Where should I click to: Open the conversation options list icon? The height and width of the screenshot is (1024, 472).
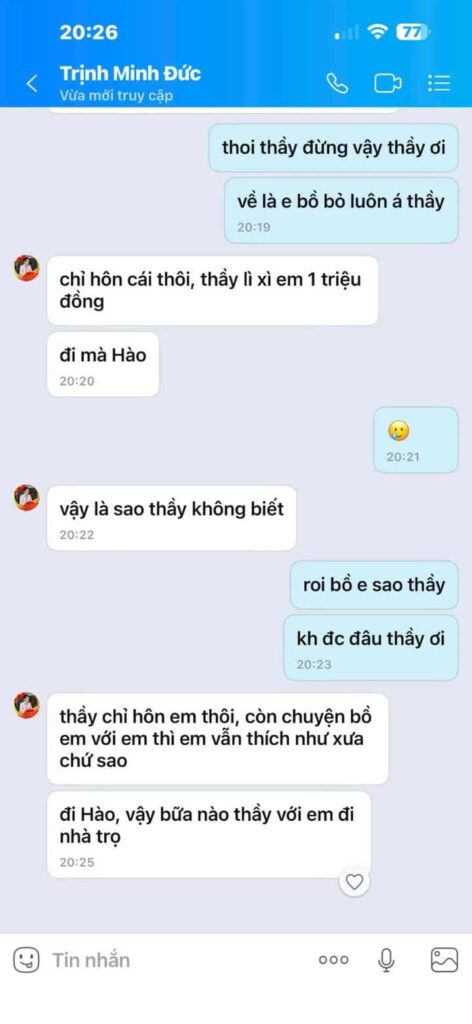[439, 83]
